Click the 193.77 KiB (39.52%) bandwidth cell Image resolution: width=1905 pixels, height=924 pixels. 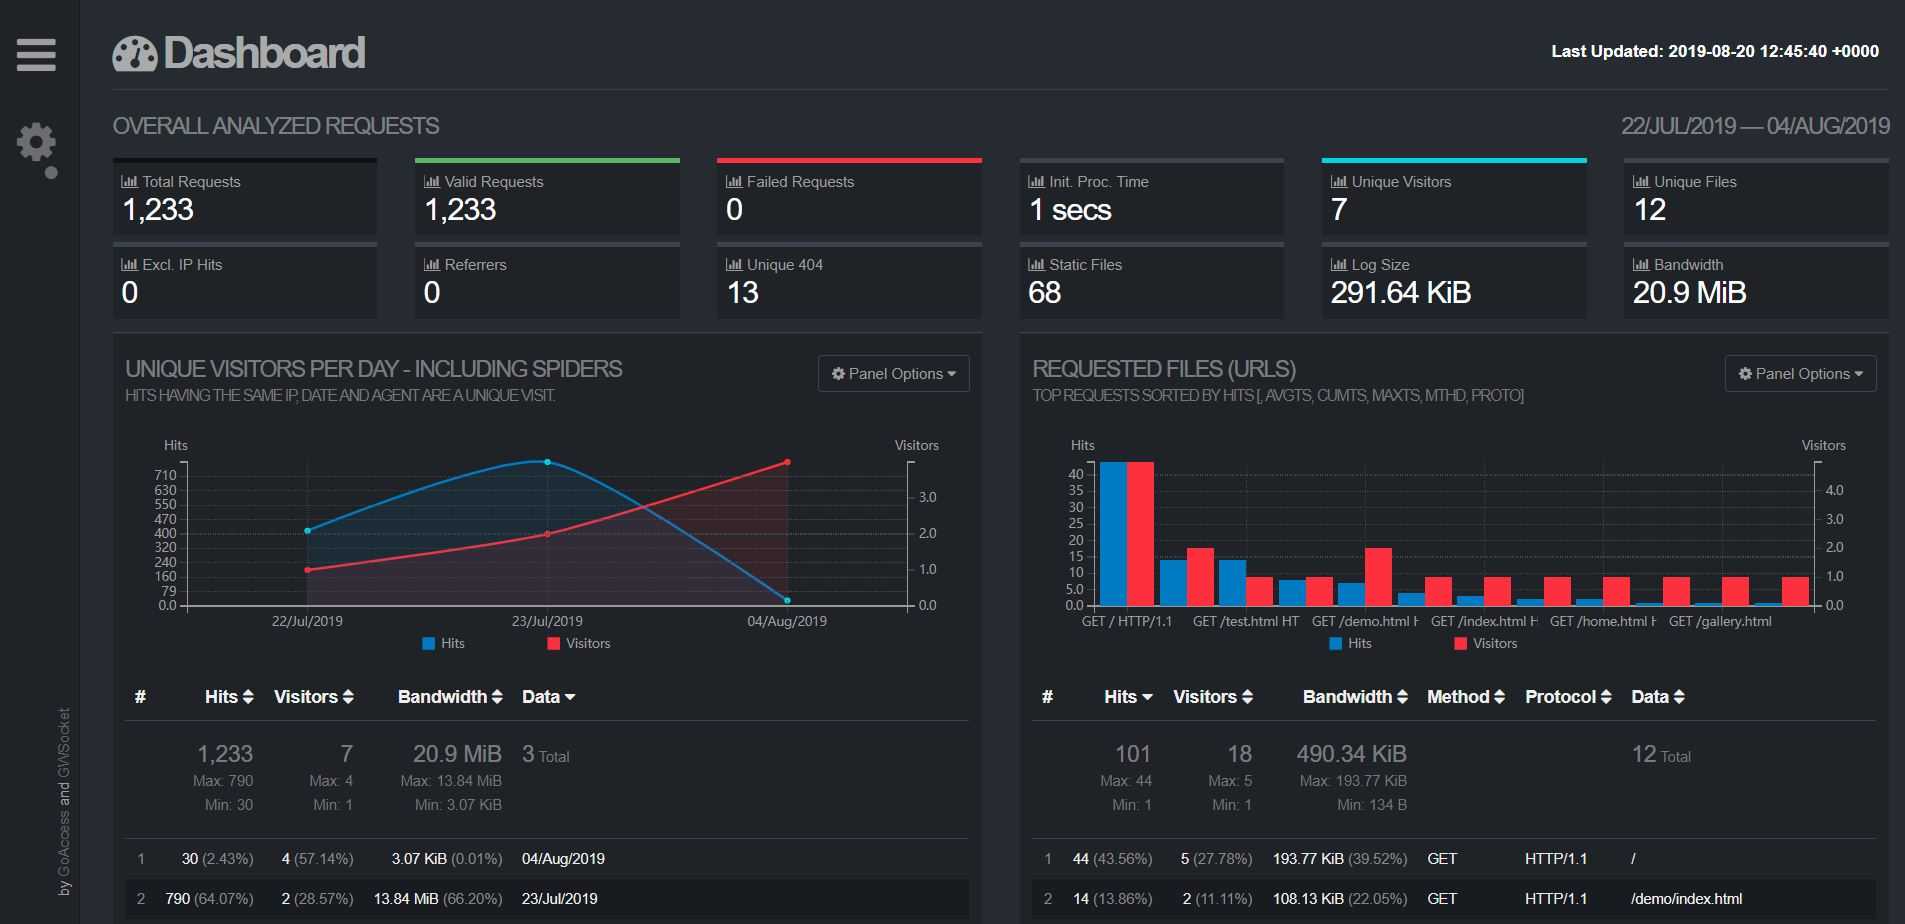tap(1339, 859)
